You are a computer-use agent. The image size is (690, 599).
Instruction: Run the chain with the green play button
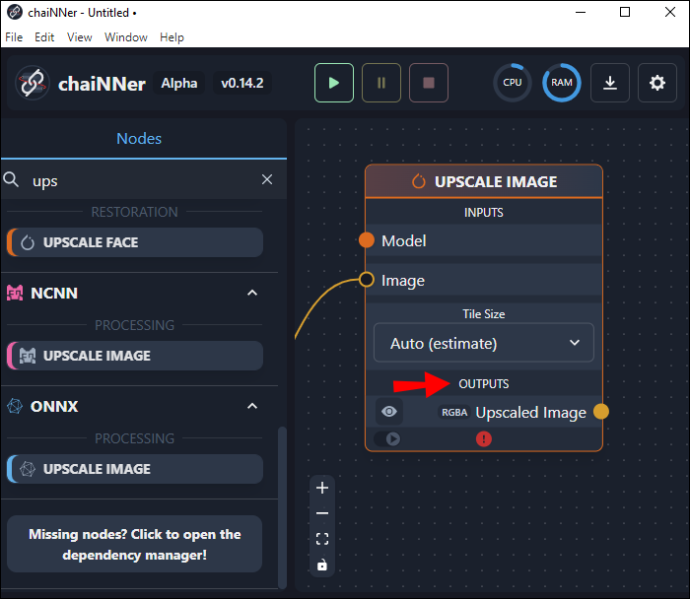tap(334, 83)
